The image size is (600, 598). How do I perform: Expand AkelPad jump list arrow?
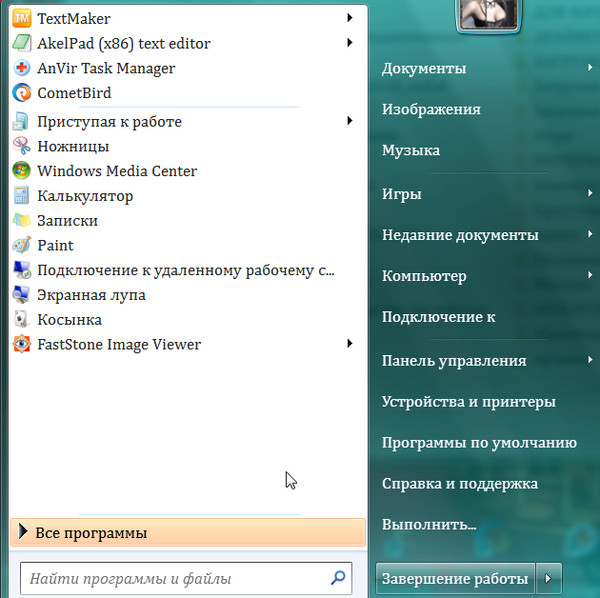coord(349,42)
